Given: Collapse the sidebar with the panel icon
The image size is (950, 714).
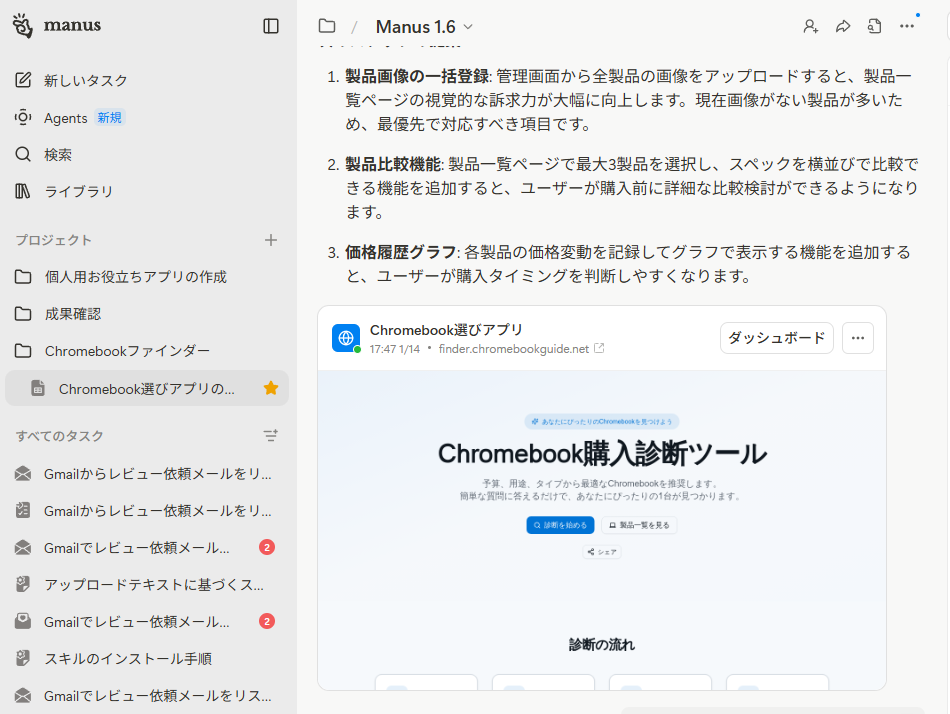Looking at the screenshot, I should point(271,26).
